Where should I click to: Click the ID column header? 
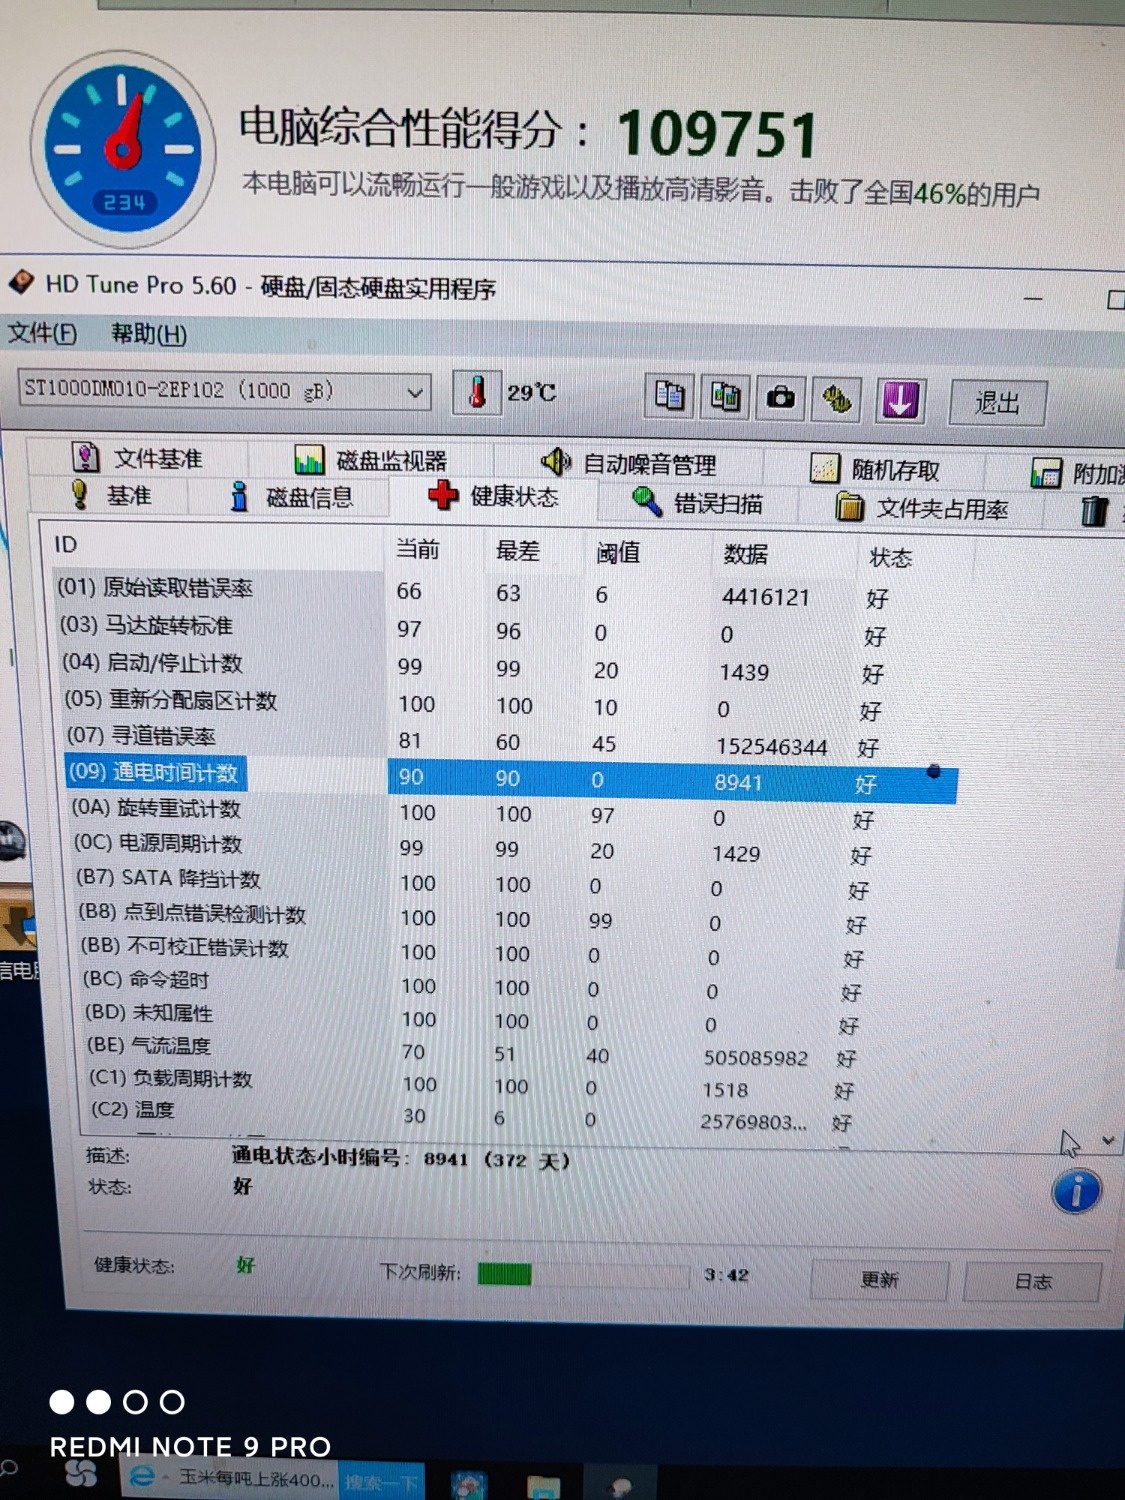(x=65, y=544)
